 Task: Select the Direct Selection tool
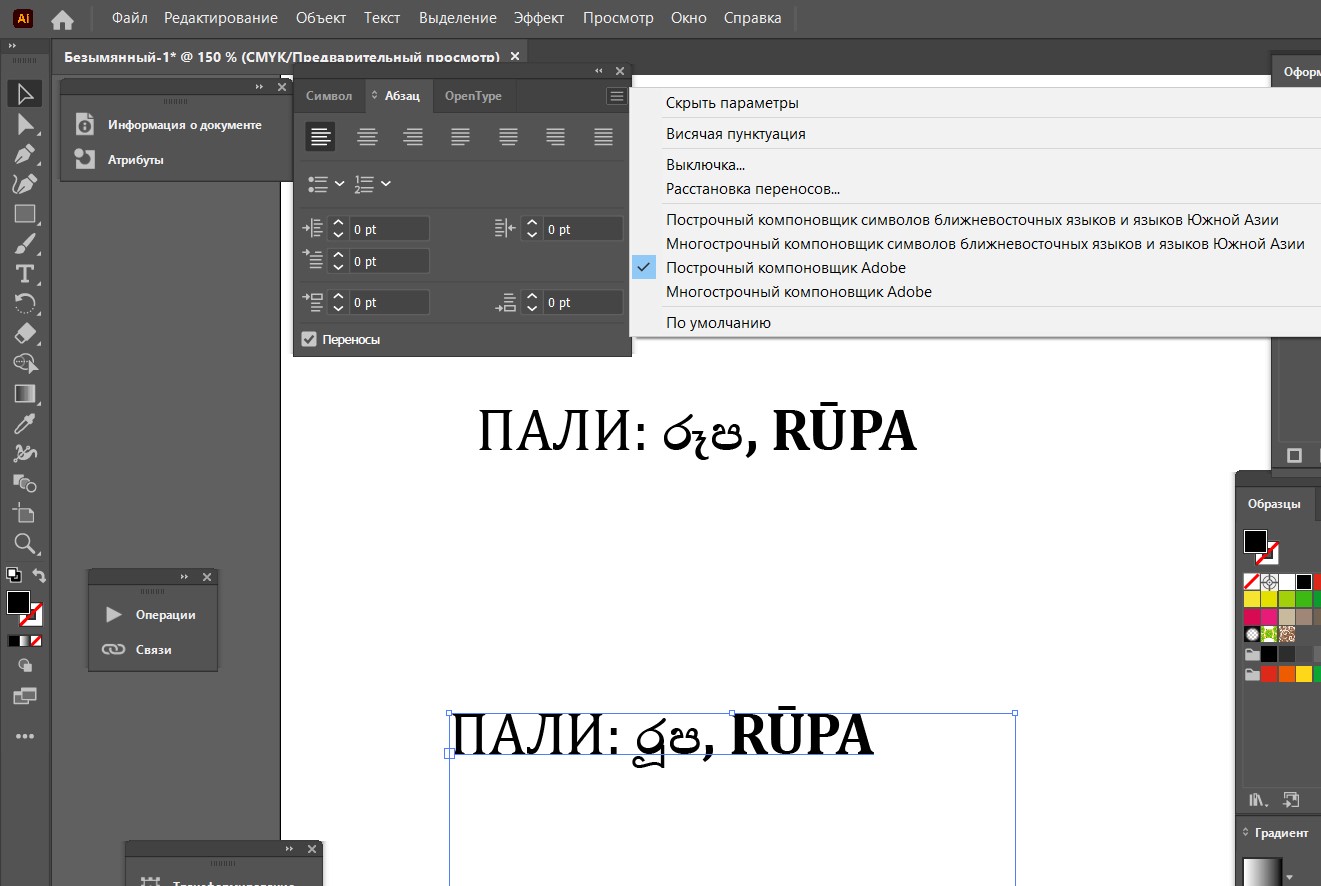tap(25, 124)
